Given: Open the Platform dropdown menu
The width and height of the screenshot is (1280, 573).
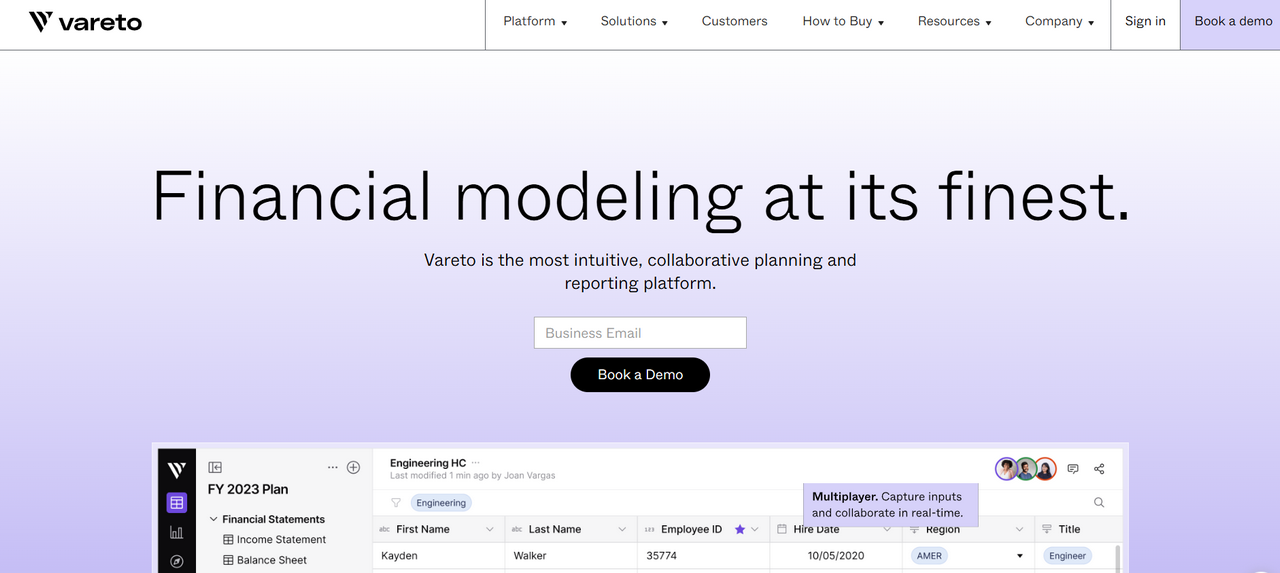Looking at the screenshot, I should click(535, 21).
